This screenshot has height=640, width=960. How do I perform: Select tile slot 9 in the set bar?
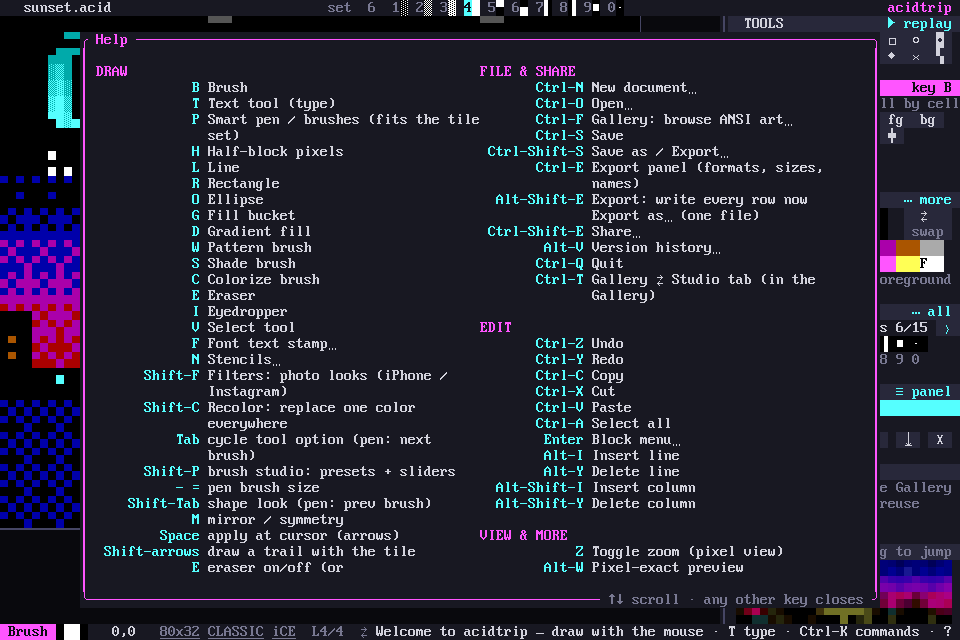591,8
